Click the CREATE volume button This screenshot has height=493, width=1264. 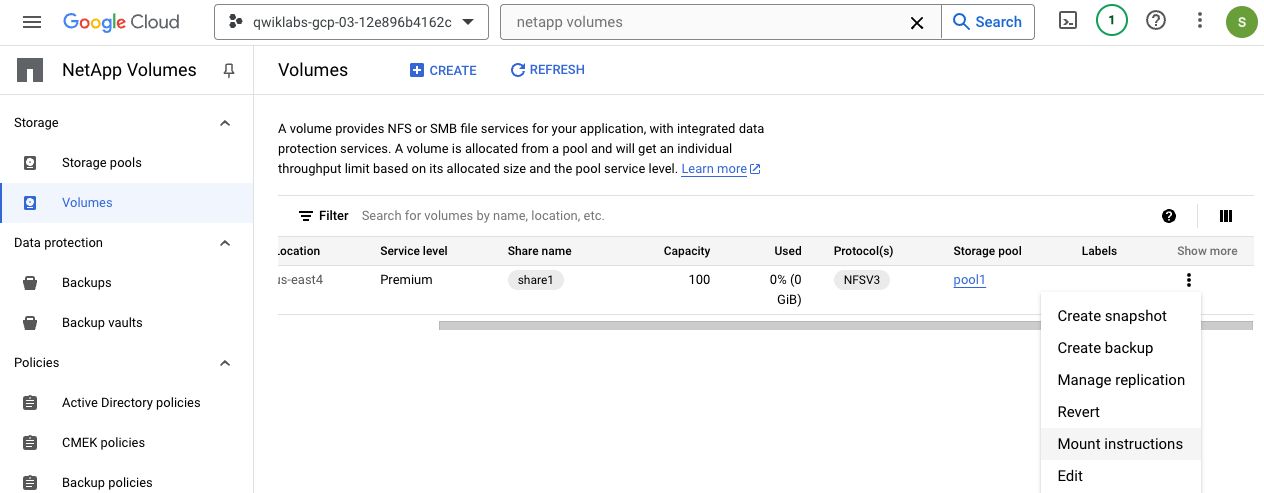443,70
